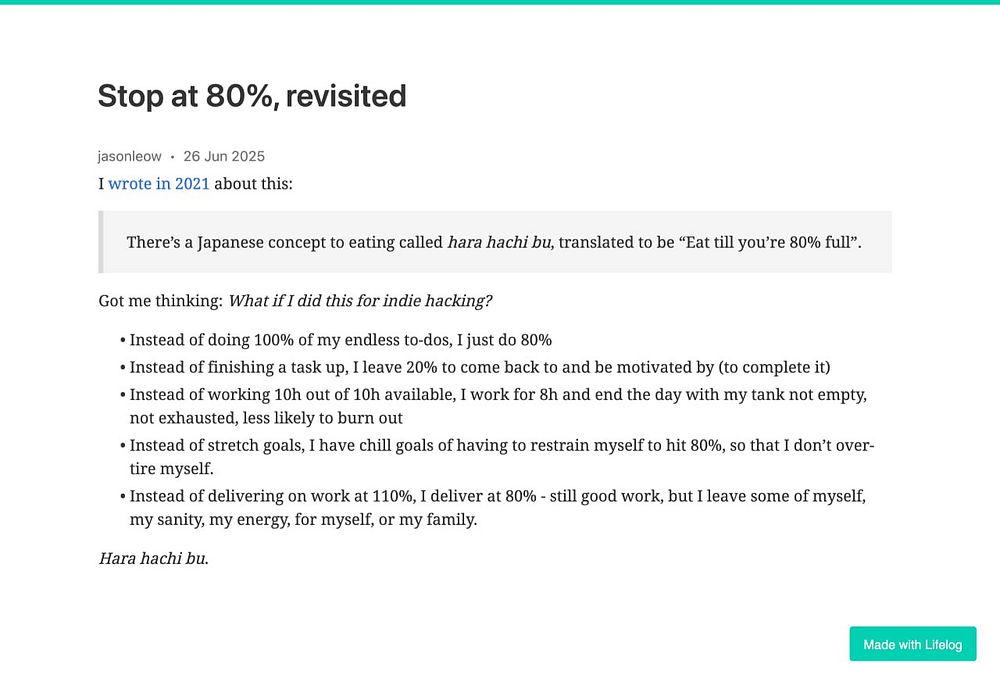
Task: Click the teal bar at the page top
Action: (x=500, y=2)
